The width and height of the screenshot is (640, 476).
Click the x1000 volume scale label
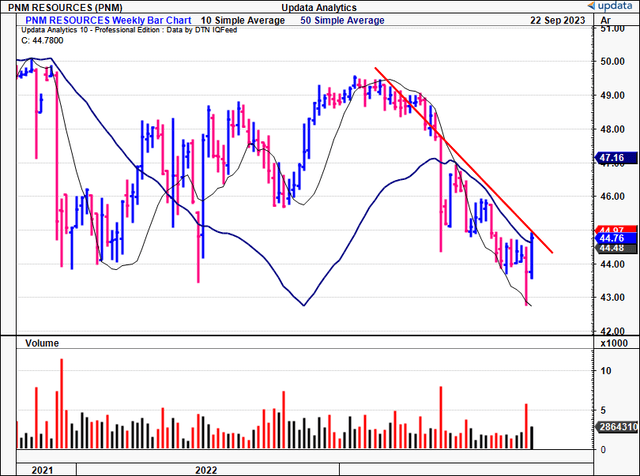coord(614,343)
